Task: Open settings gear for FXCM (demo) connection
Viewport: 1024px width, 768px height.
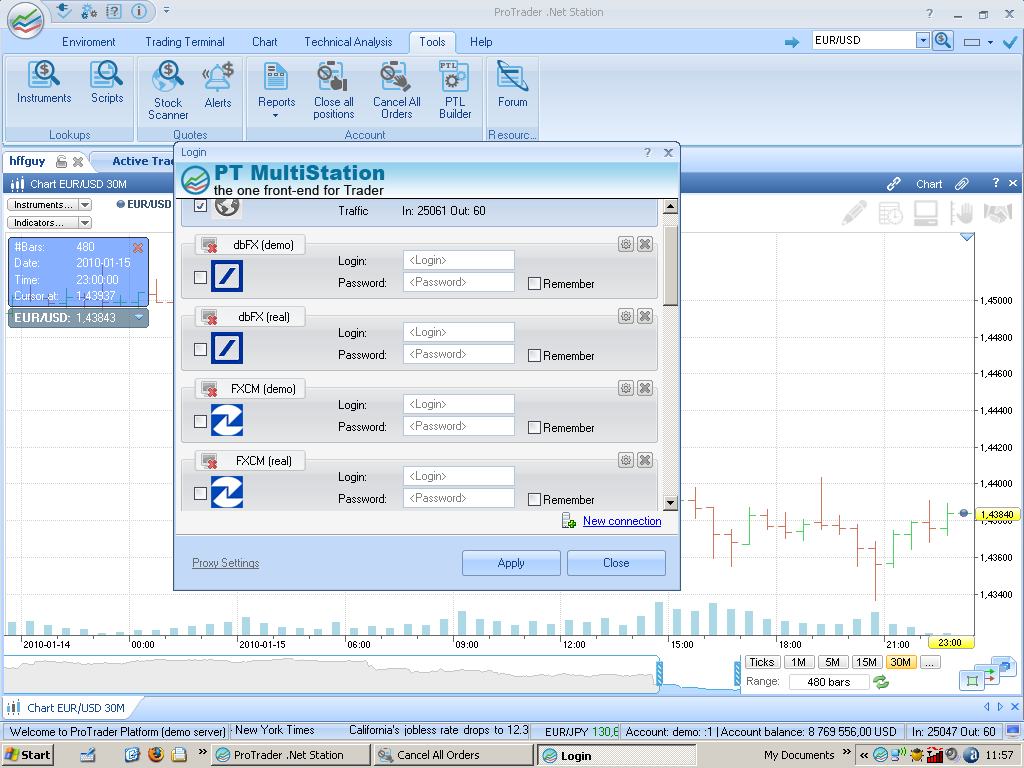Action: click(626, 388)
